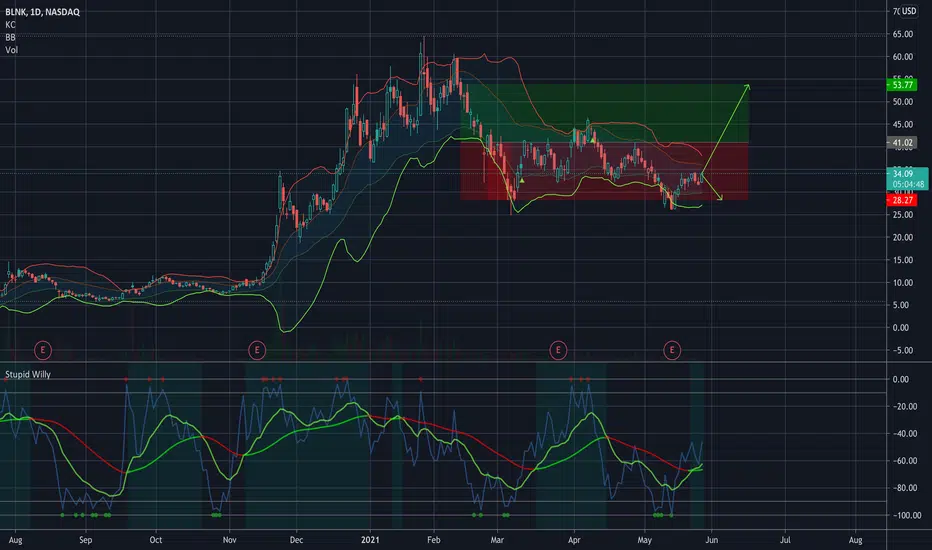Select the Vol indicator label
Screen dimensions: 932x550
click(11, 50)
